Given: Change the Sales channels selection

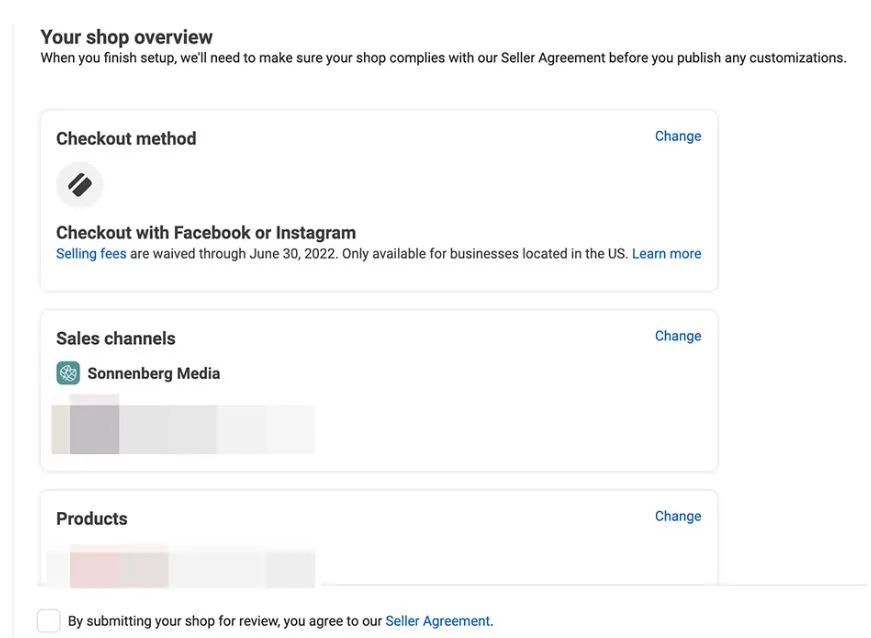Looking at the screenshot, I should point(678,336).
